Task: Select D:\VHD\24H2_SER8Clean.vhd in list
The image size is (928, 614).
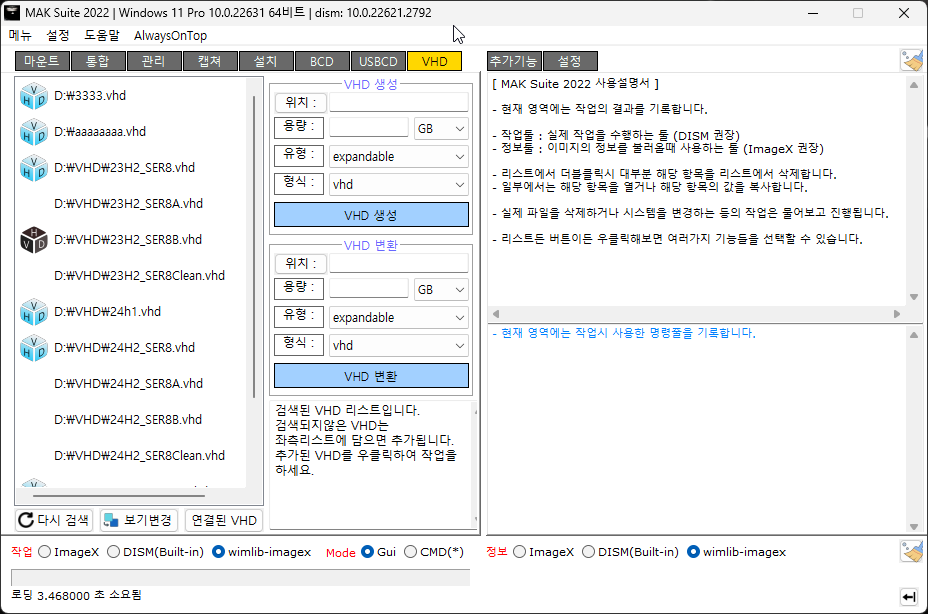Action: pos(139,456)
